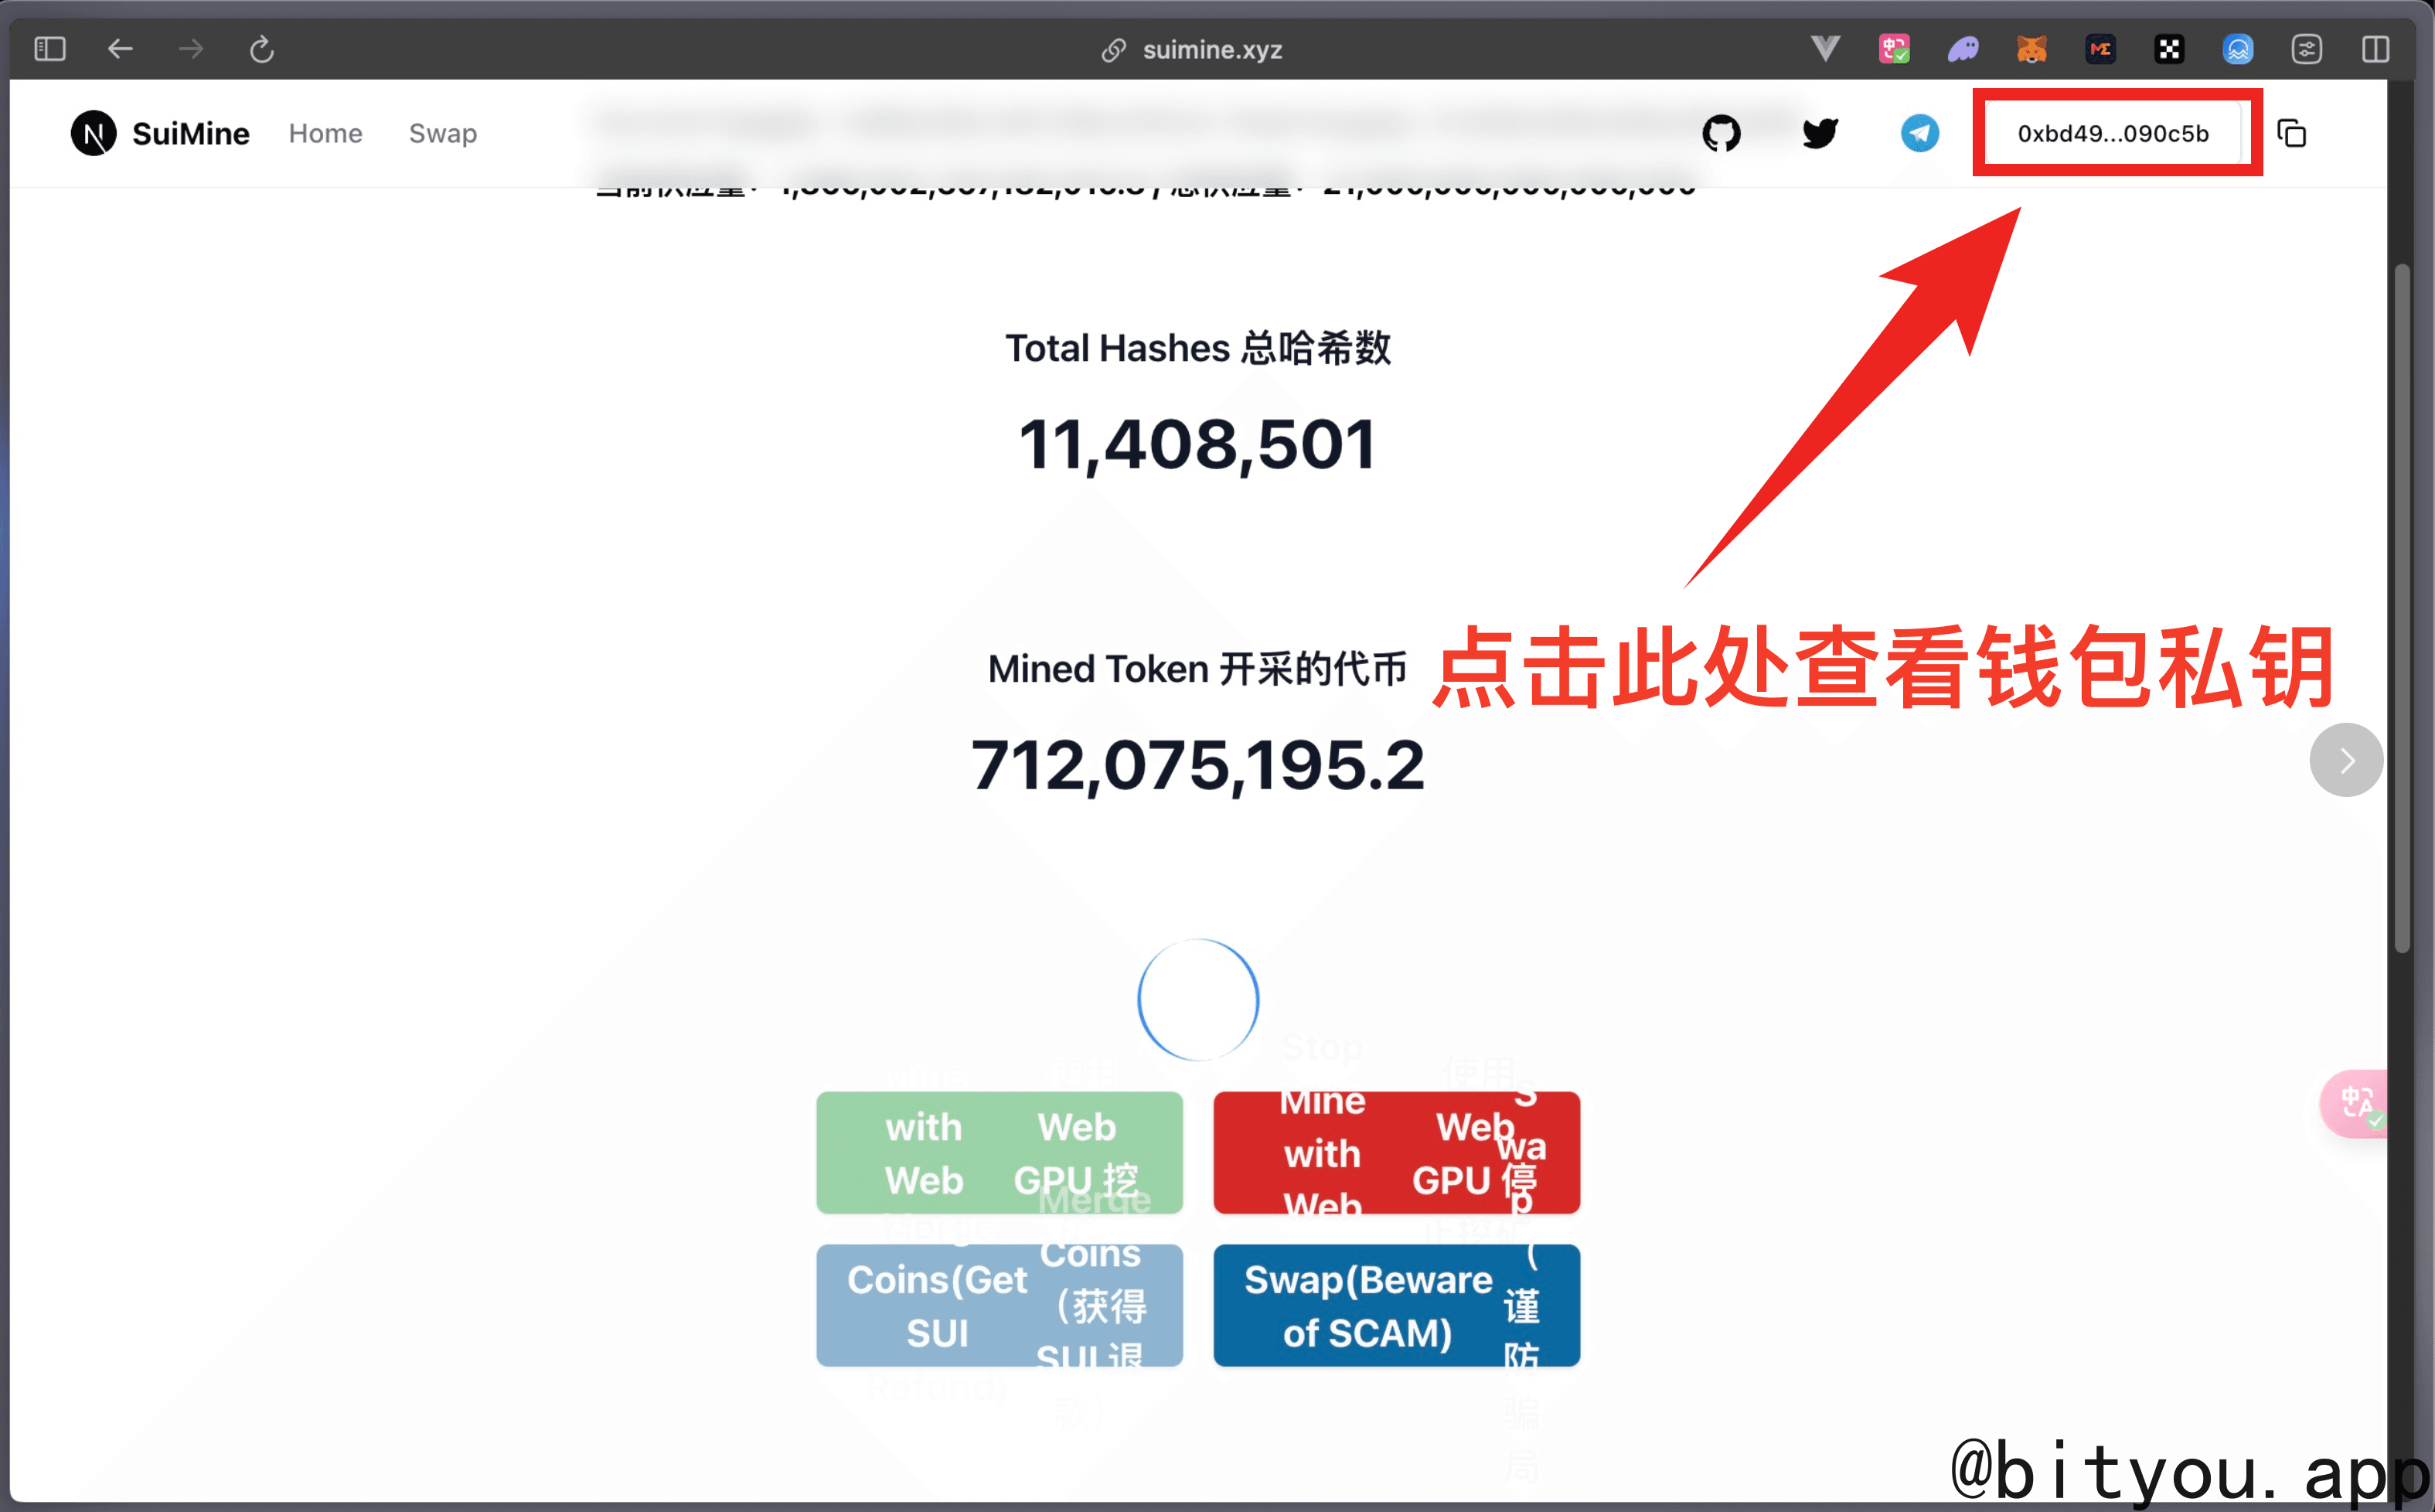Stop mining with the red WebGPU button
This screenshot has width=2435, height=1512.
tap(1396, 1153)
